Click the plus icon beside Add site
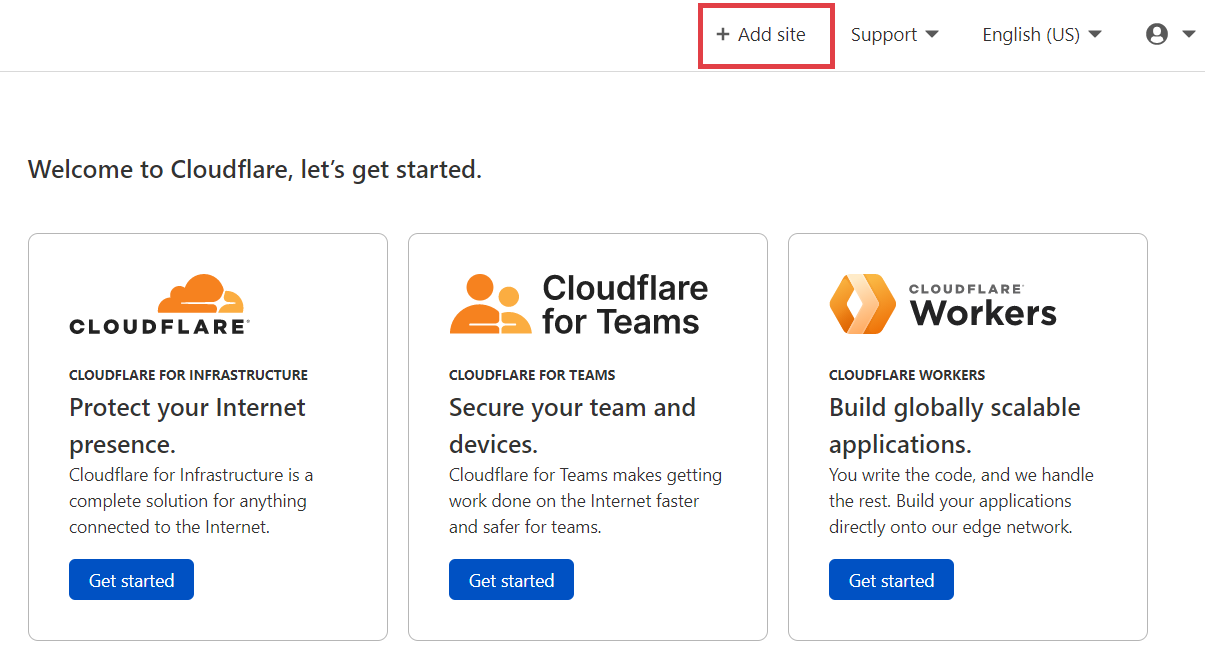This screenshot has height=661, width=1205. coord(723,35)
